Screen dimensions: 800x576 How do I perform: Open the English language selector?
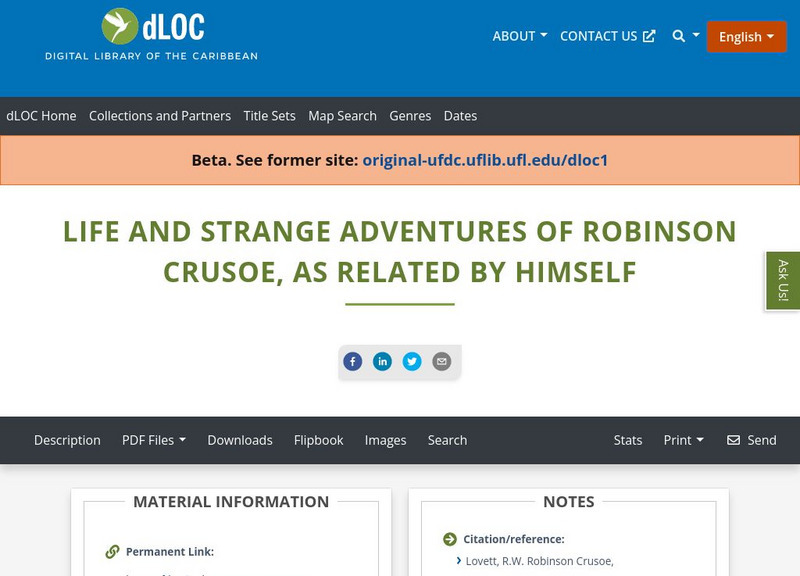746,36
